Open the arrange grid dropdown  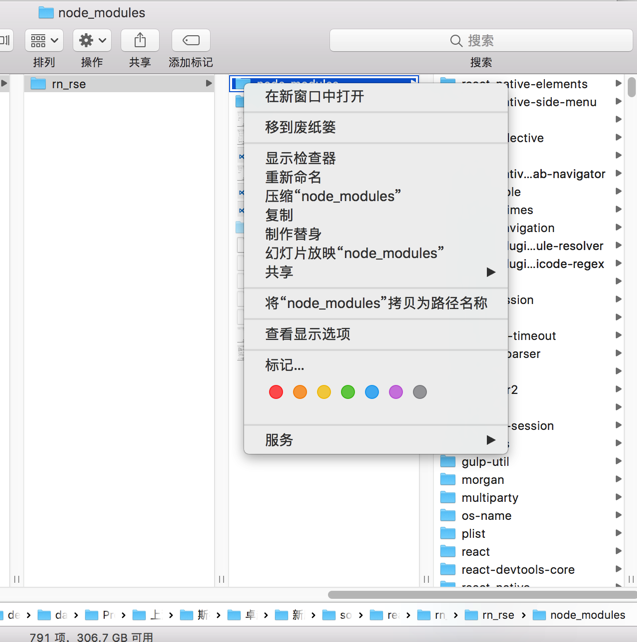point(44,40)
